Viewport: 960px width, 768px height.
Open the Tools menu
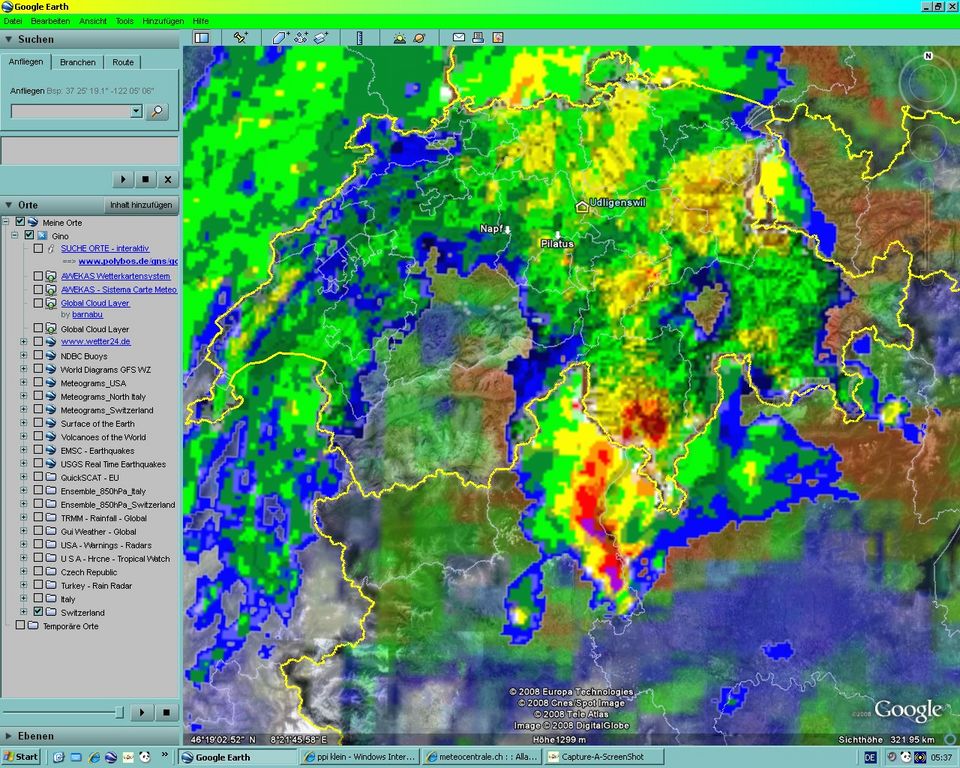tap(124, 21)
